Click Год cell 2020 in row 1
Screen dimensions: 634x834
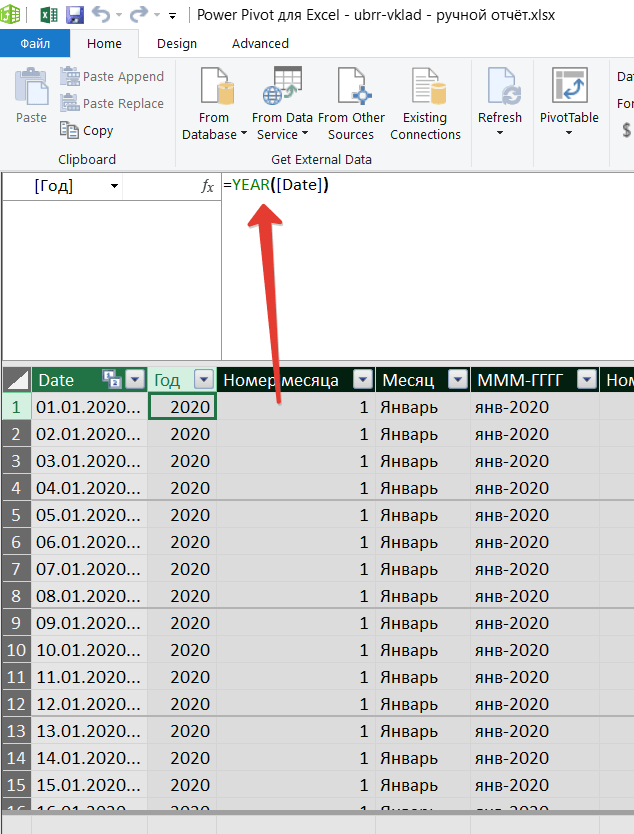pyautogui.click(x=182, y=407)
